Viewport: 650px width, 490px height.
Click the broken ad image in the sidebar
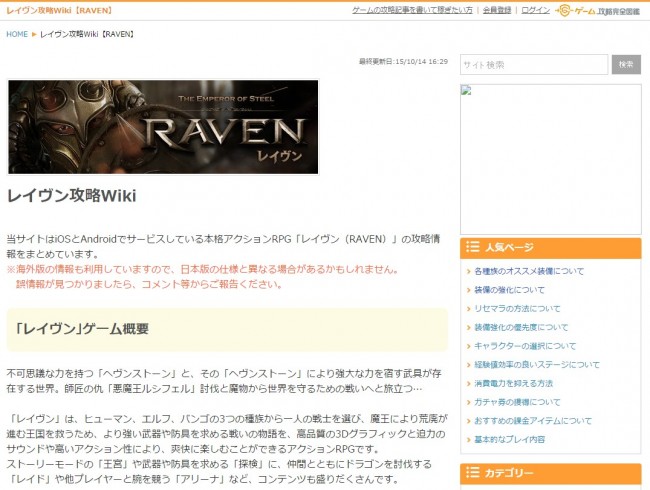(x=551, y=159)
